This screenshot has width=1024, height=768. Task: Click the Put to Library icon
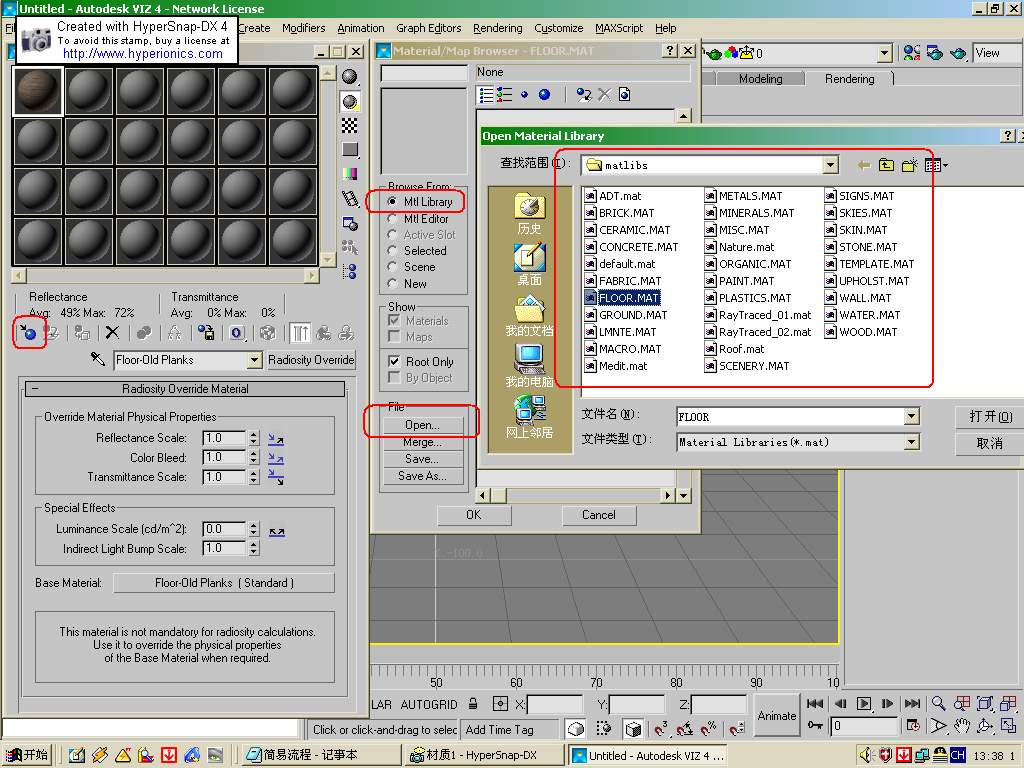tap(206, 332)
